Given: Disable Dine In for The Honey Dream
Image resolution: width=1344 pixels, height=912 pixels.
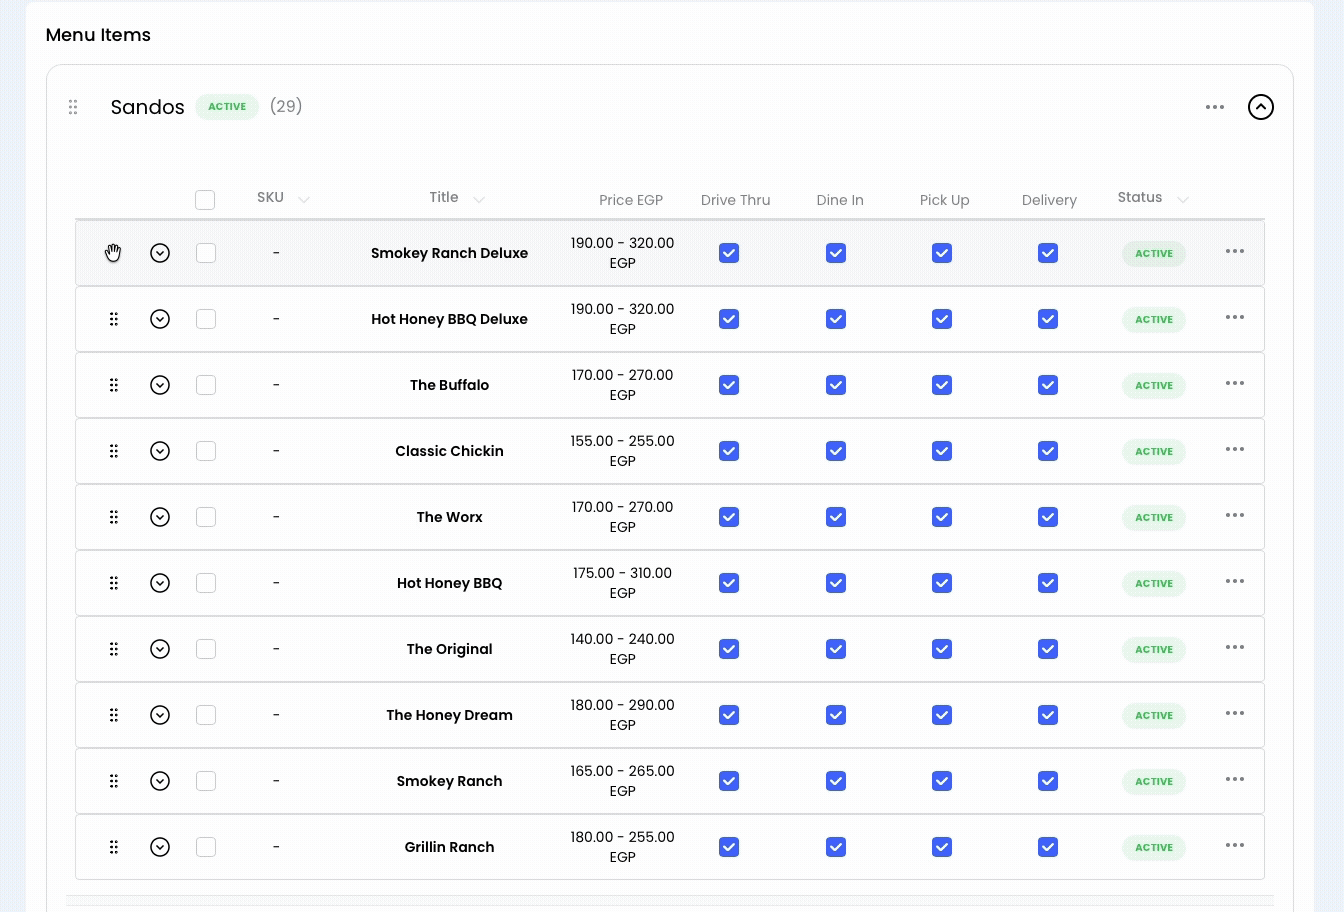Looking at the screenshot, I should [836, 715].
